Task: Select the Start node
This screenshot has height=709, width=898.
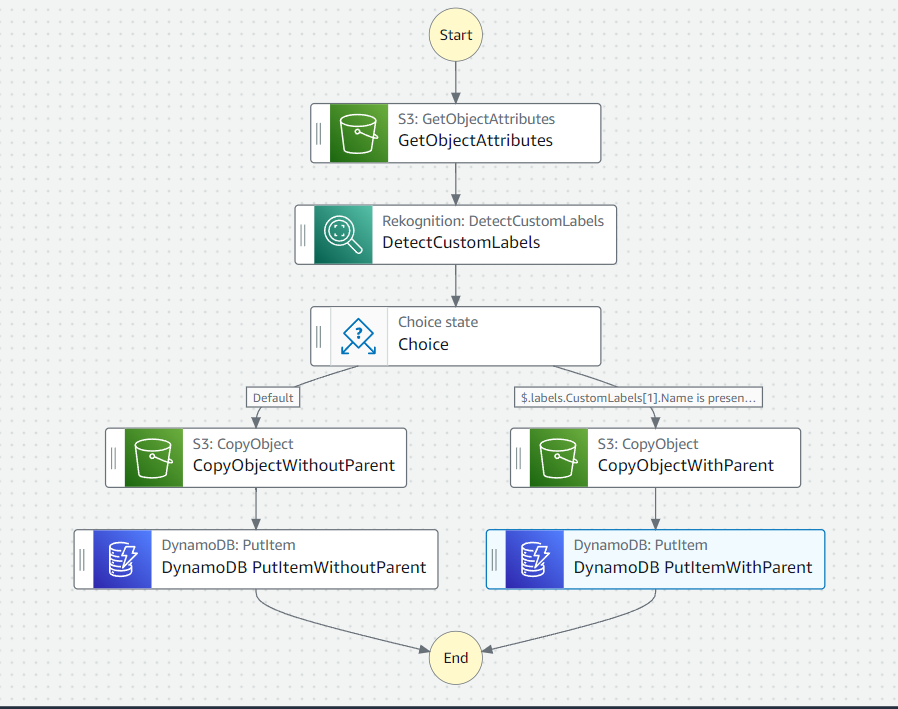Action: (456, 35)
